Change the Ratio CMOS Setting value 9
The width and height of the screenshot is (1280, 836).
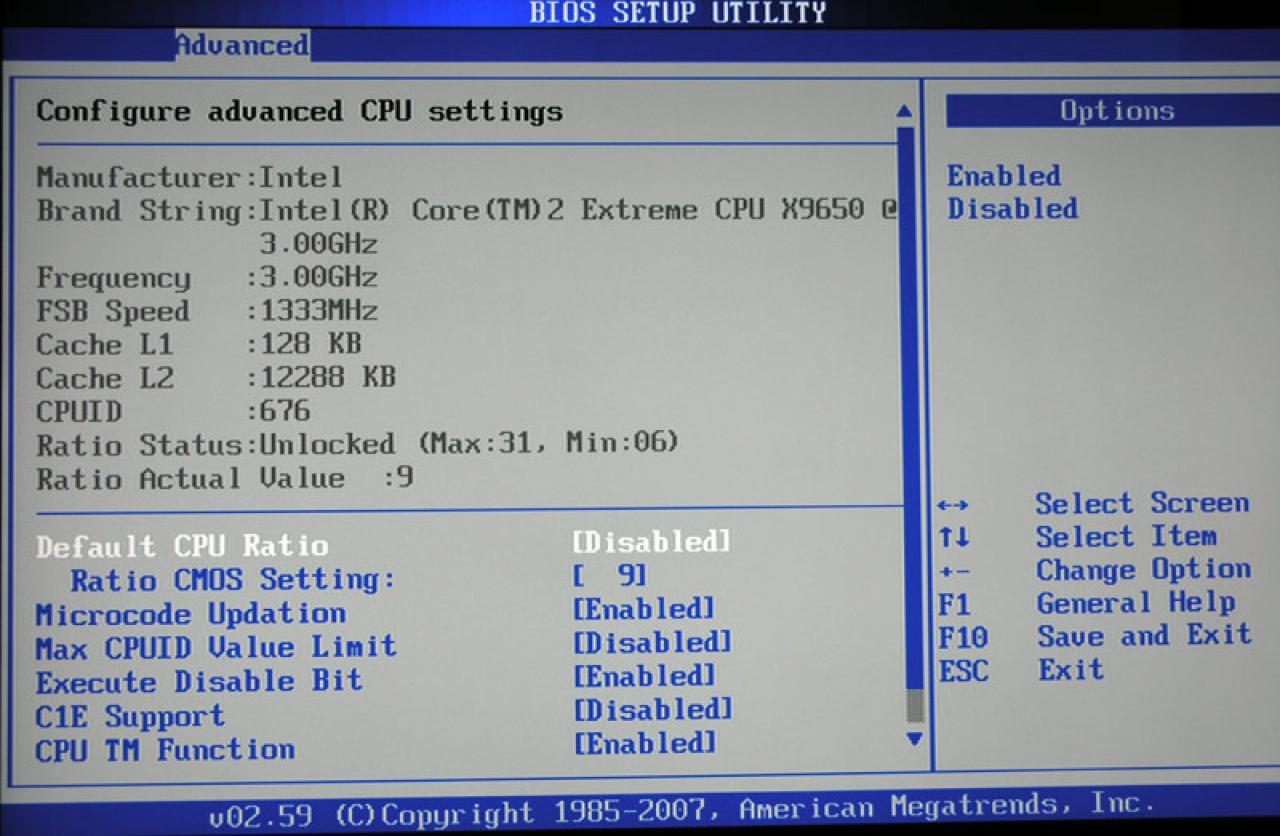(610, 575)
